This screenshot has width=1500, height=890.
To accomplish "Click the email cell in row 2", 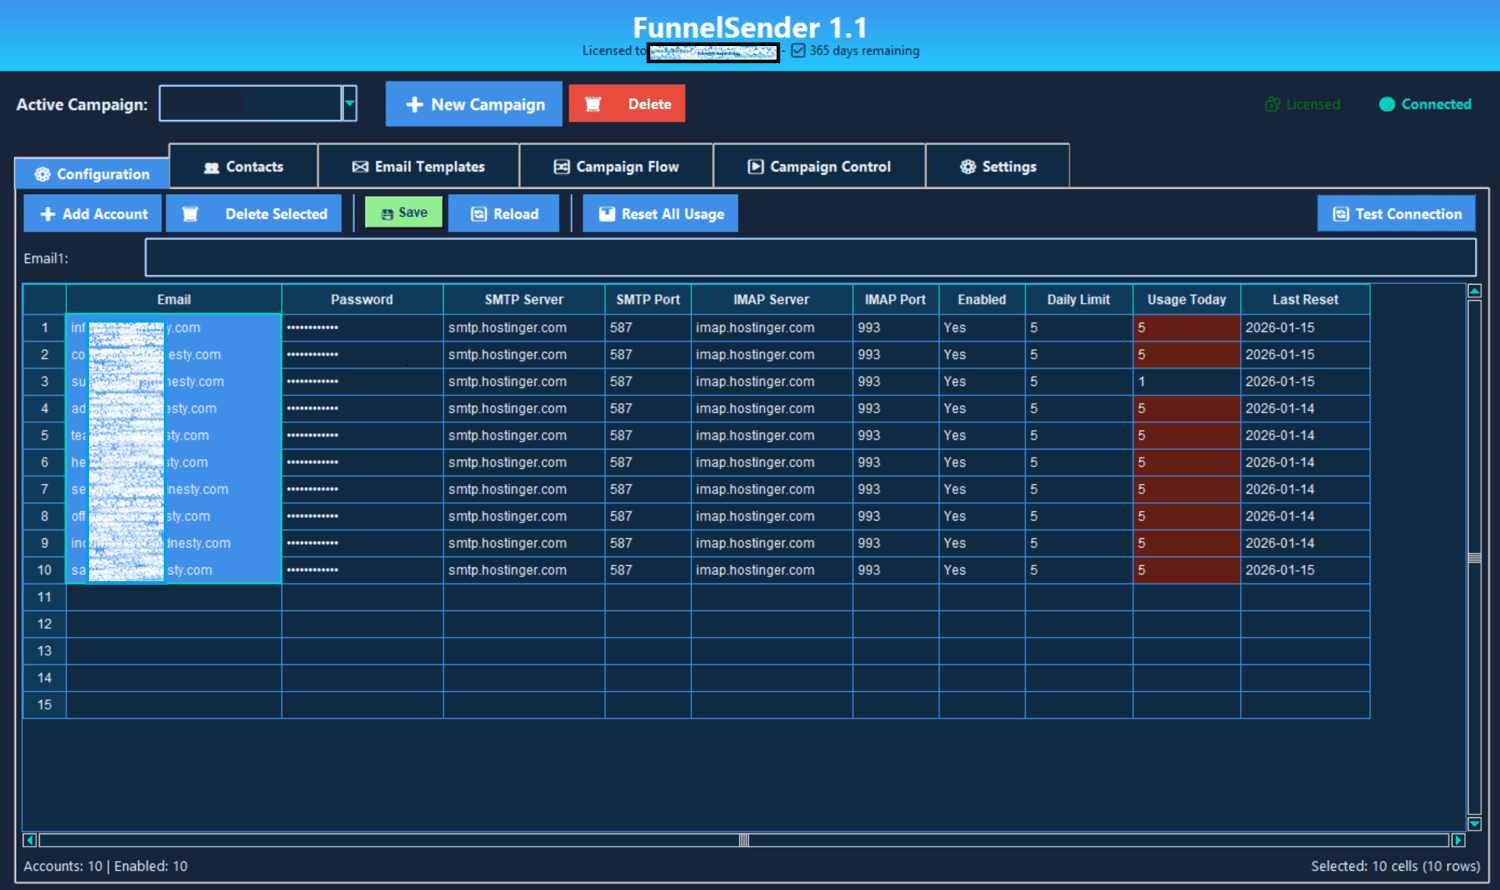I will [174, 354].
